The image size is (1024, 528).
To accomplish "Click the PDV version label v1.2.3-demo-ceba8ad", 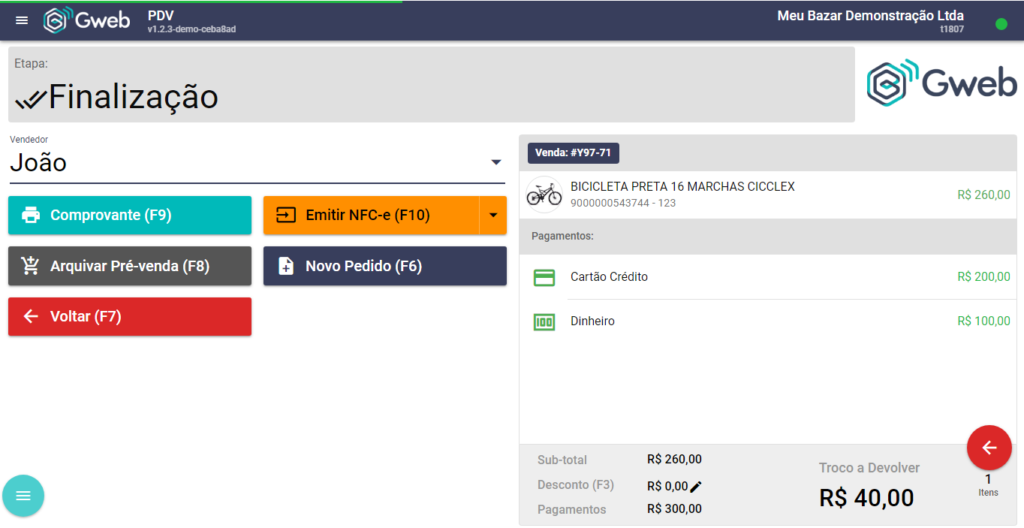I will click(x=191, y=29).
